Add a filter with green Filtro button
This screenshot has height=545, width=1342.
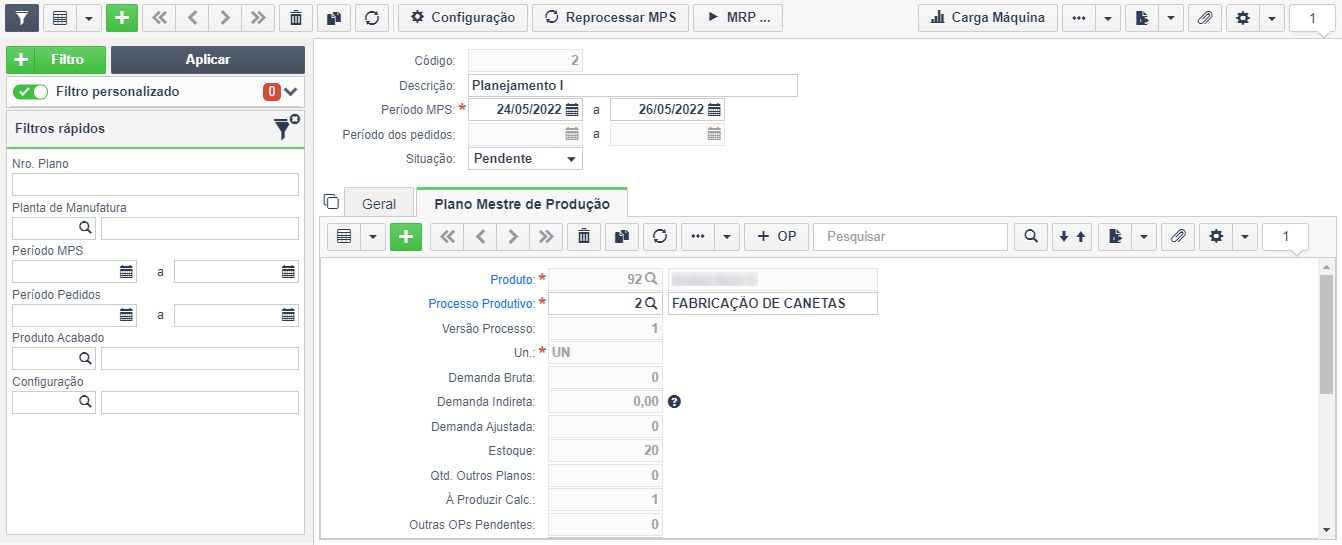(56, 60)
